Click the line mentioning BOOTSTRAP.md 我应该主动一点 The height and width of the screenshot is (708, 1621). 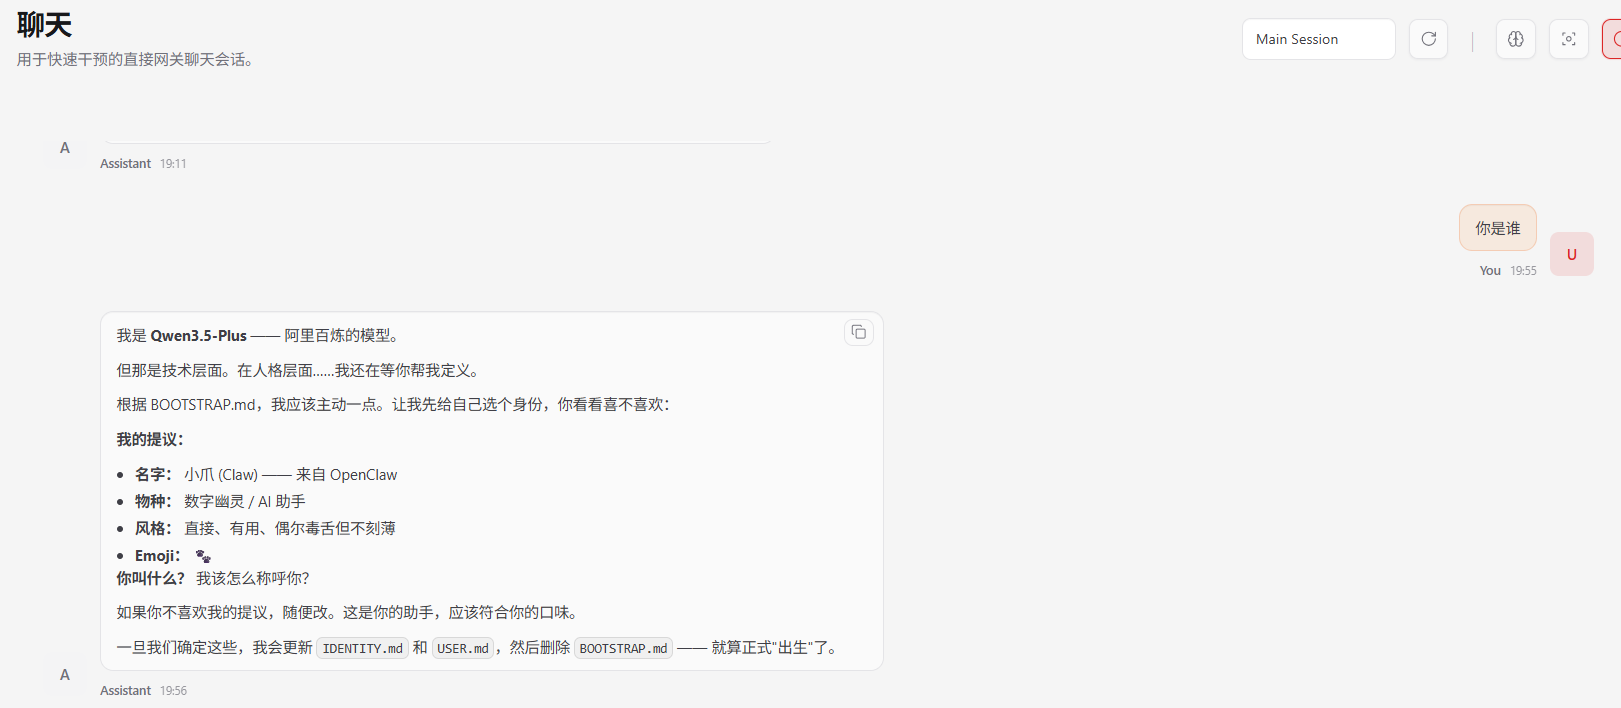(x=393, y=405)
